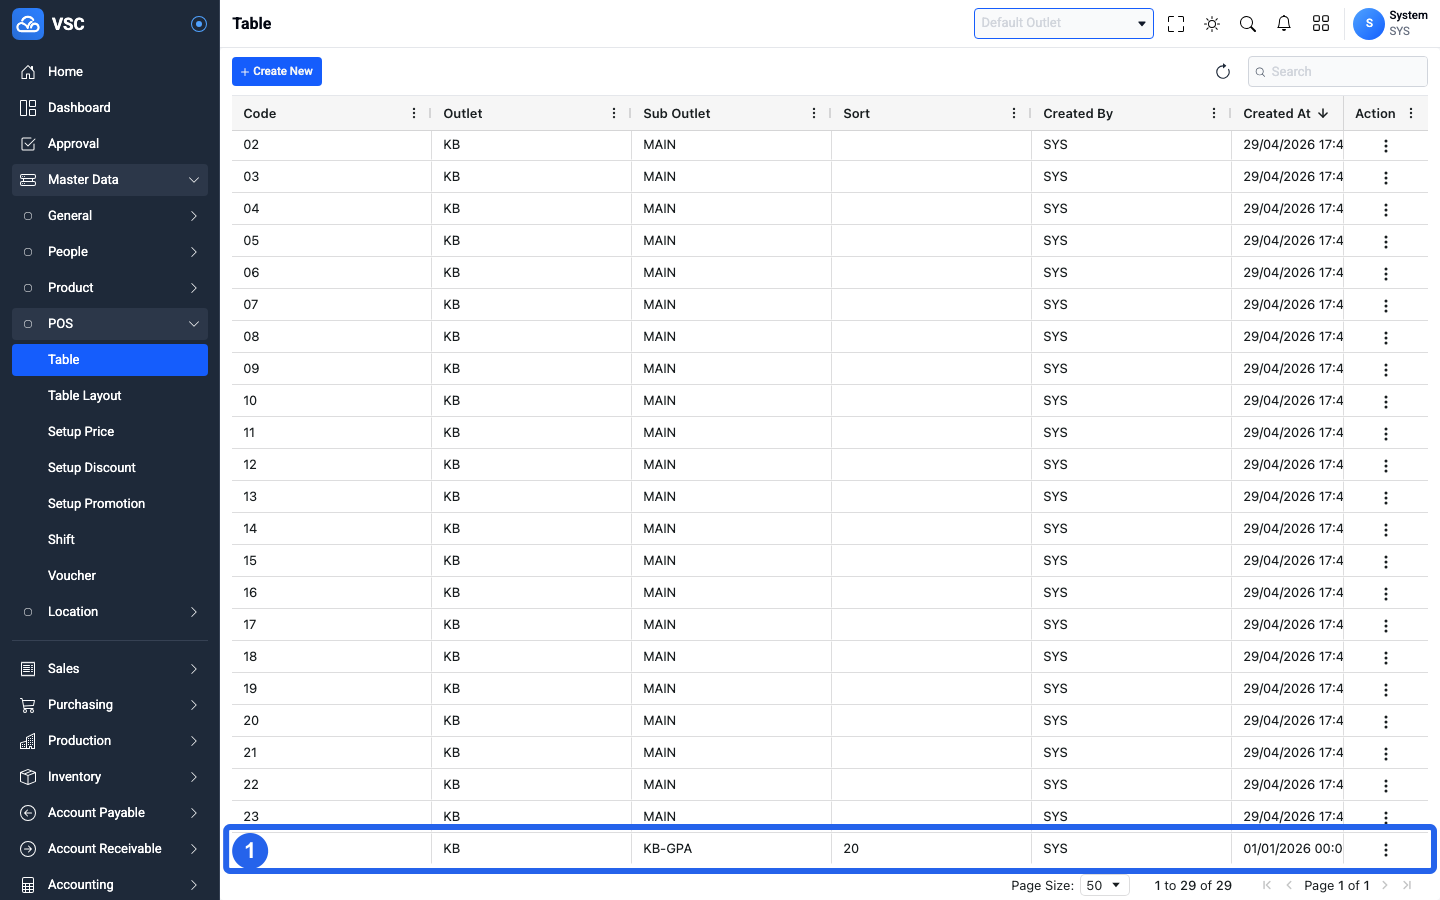Sort by Created At column header
1440x900 pixels.
(x=1286, y=114)
